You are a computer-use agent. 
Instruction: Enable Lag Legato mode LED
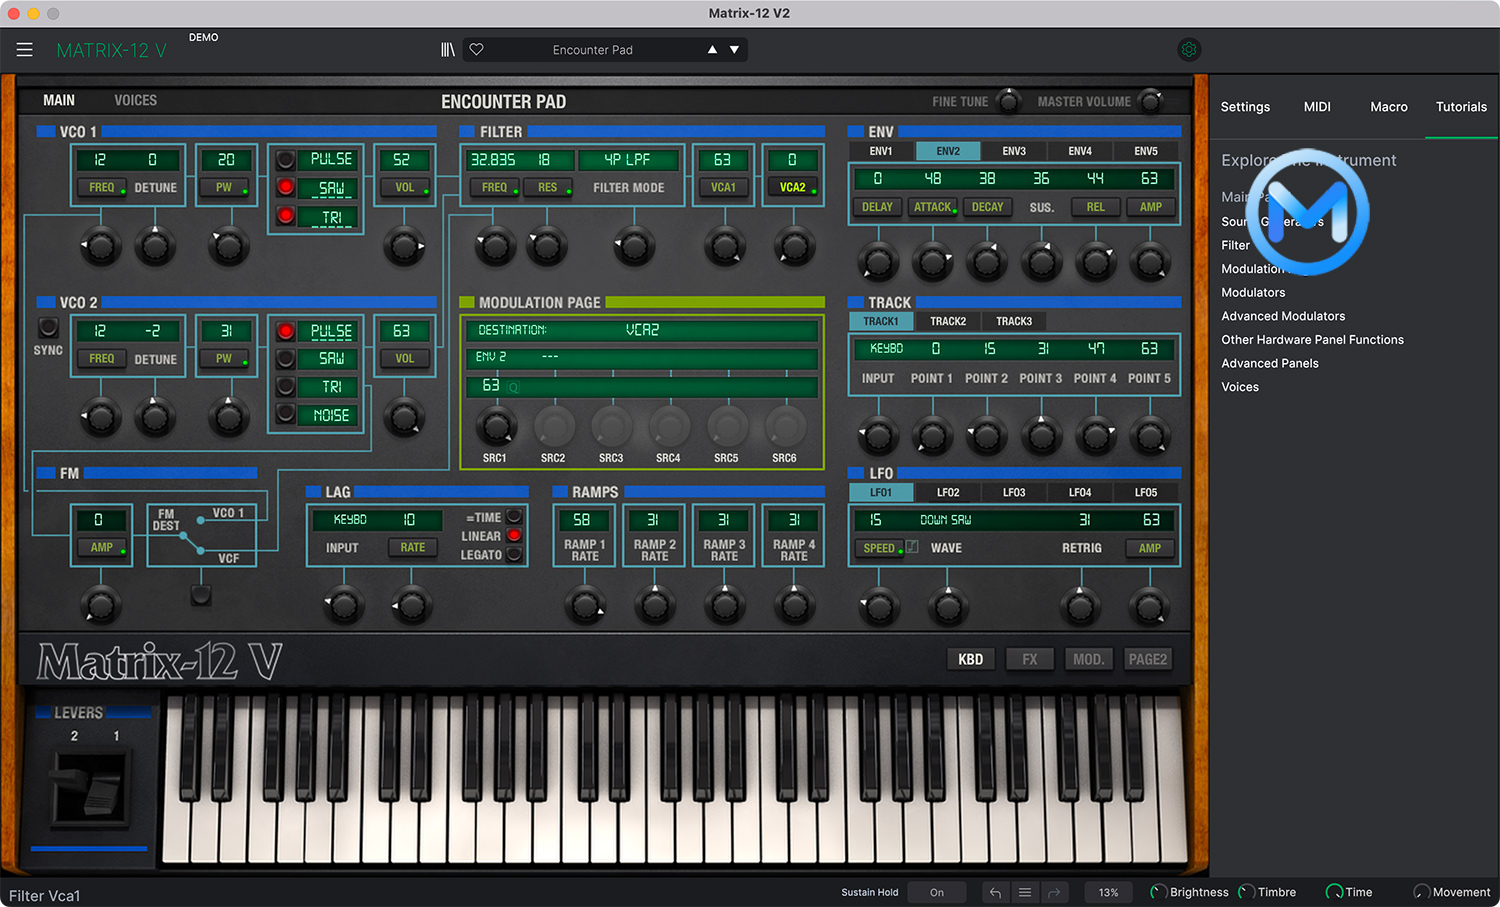[514, 554]
